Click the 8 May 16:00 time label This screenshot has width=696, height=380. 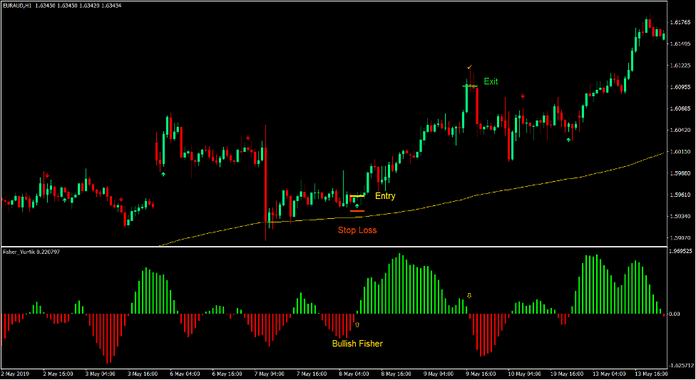click(396, 374)
